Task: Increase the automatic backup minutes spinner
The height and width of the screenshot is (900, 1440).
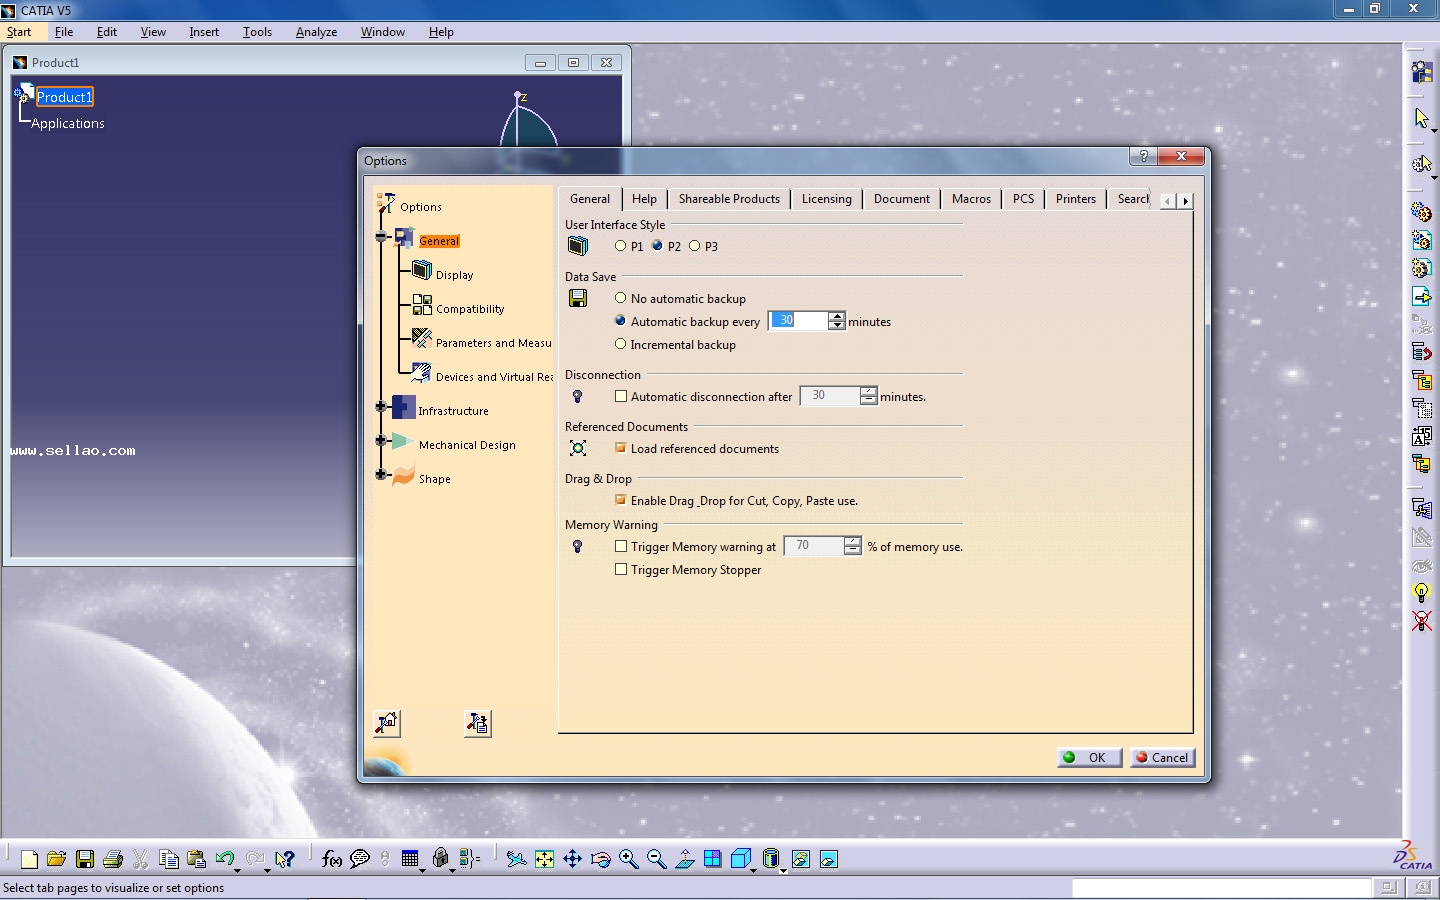Action: click(837, 316)
